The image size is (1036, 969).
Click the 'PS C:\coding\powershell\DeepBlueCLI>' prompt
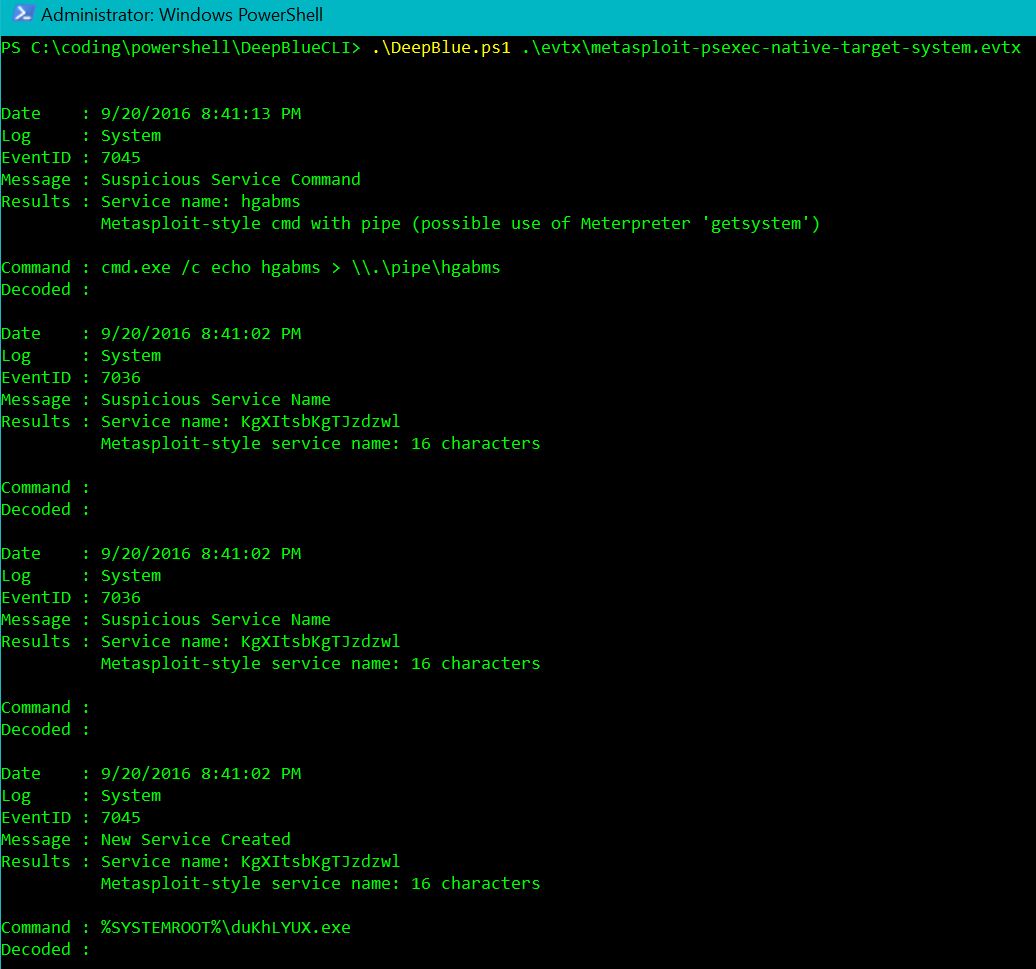pyautogui.click(x=181, y=48)
